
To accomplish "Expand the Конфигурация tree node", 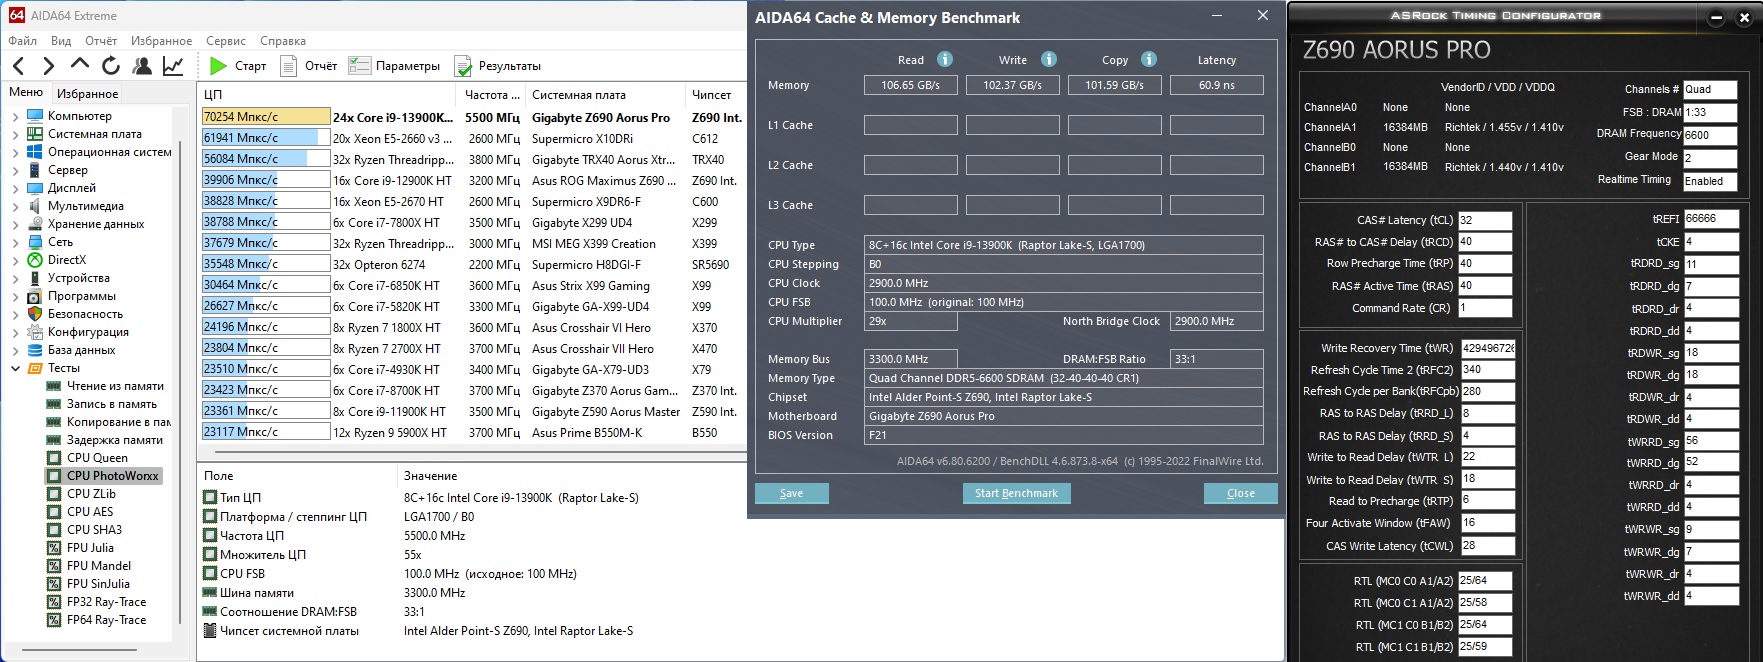I will pos(15,332).
